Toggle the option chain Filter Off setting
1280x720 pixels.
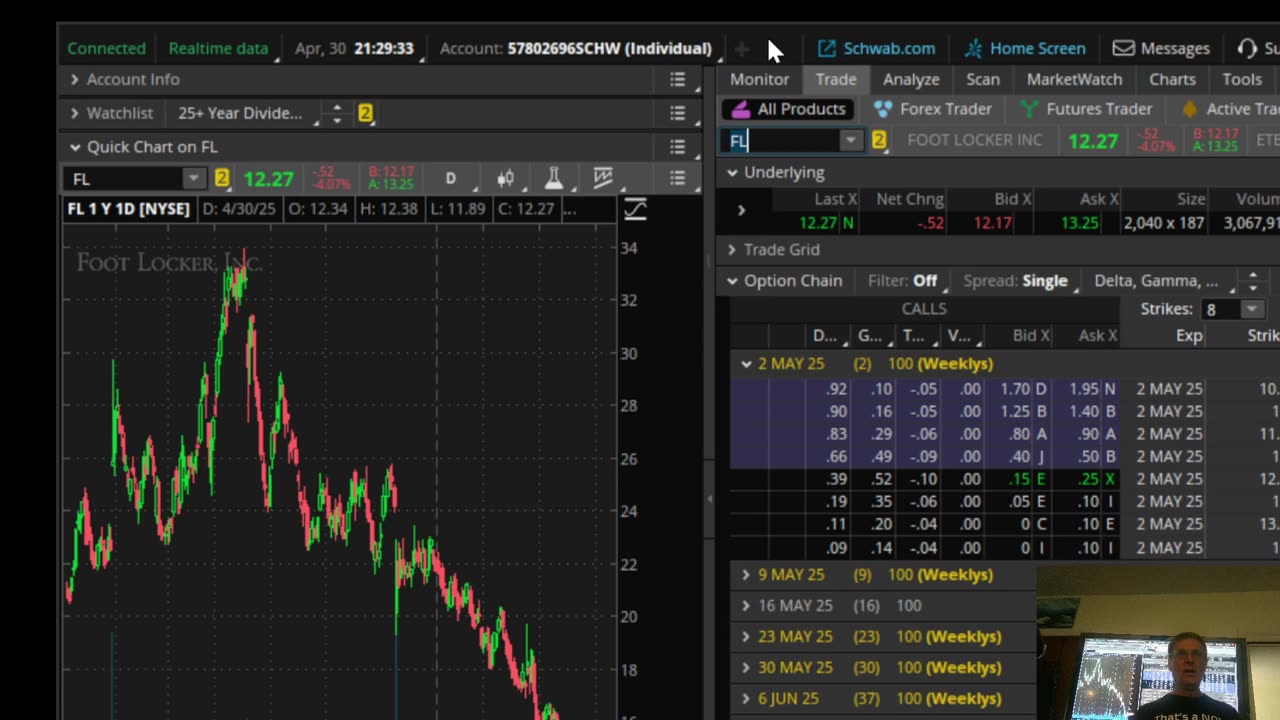point(903,281)
